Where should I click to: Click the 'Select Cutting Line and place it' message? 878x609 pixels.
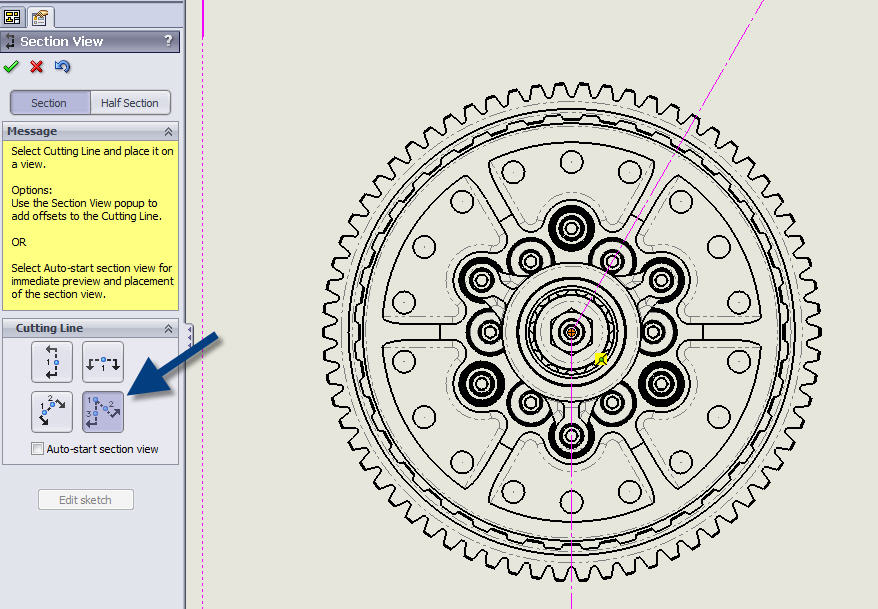pyautogui.click(x=92, y=157)
